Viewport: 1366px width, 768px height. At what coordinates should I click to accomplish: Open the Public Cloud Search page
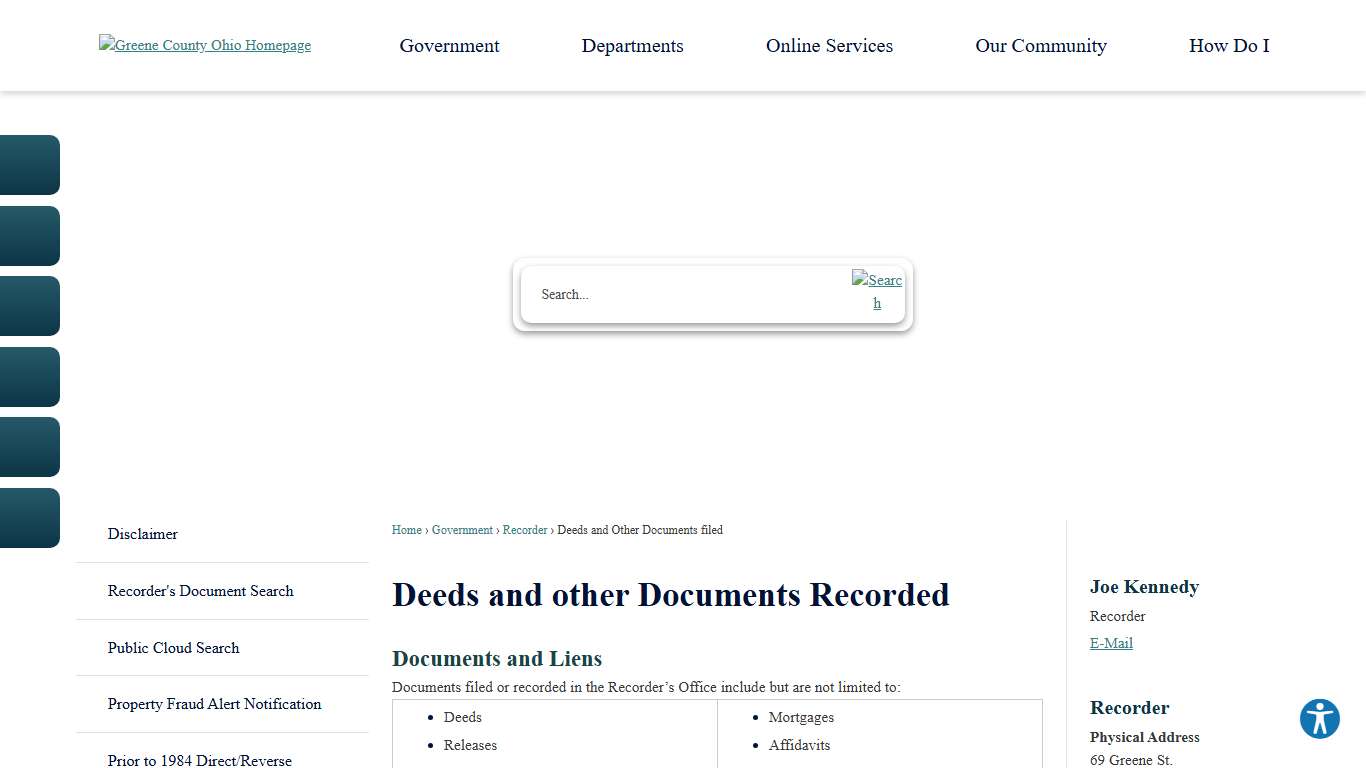(173, 648)
